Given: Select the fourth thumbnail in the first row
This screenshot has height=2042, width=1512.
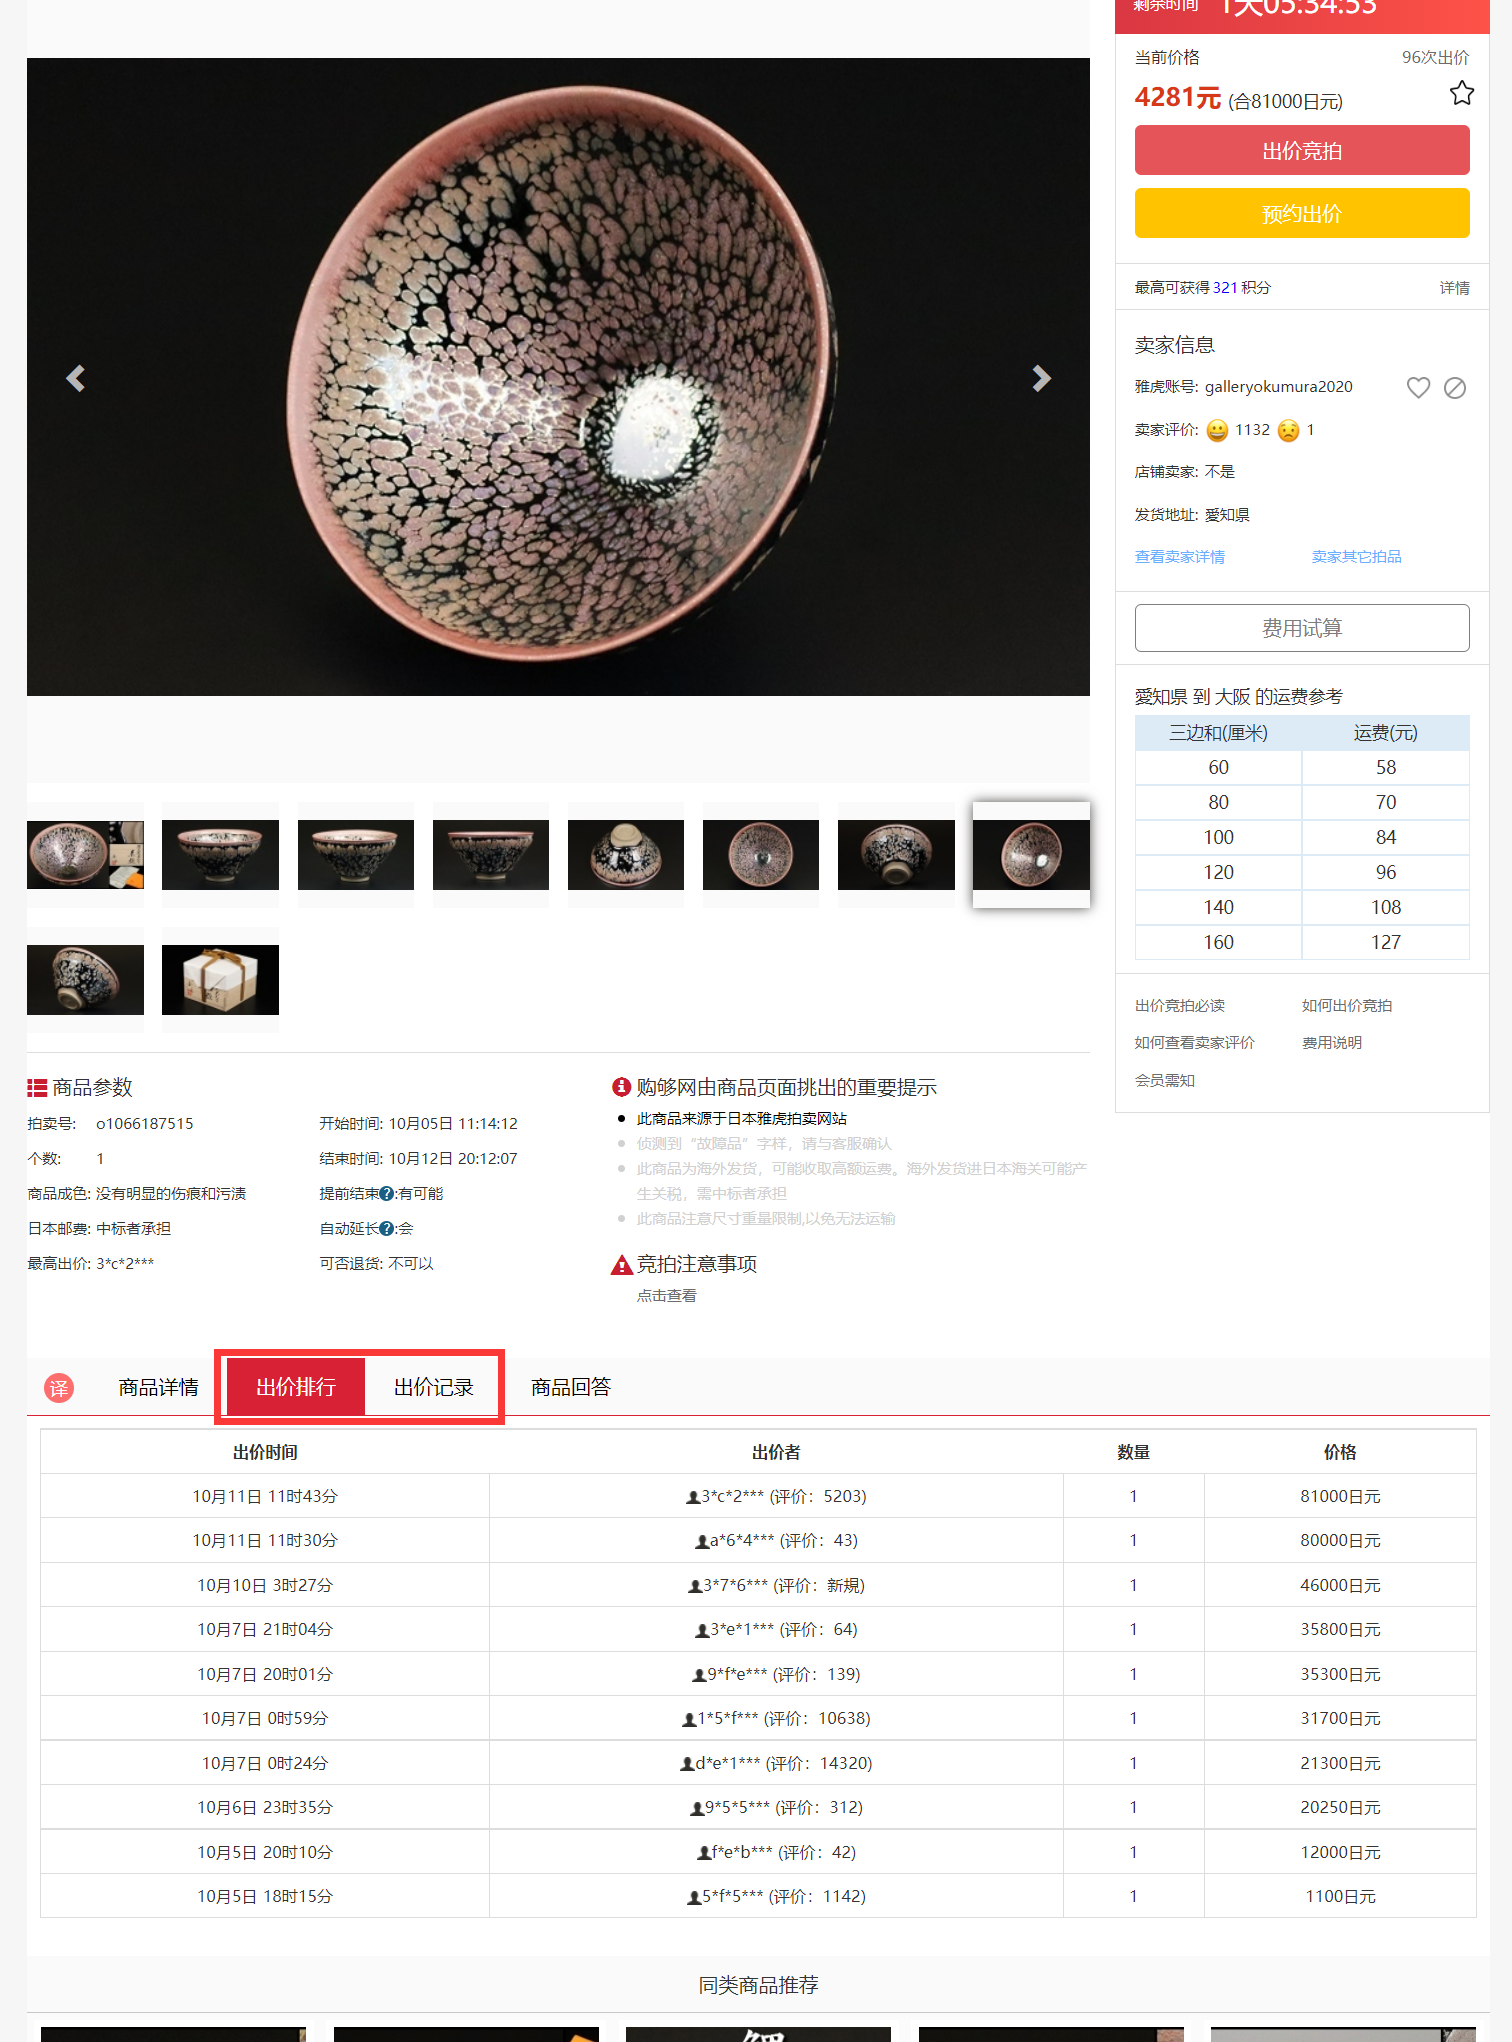Looking at the screenshot, I should tap(490, 855).
